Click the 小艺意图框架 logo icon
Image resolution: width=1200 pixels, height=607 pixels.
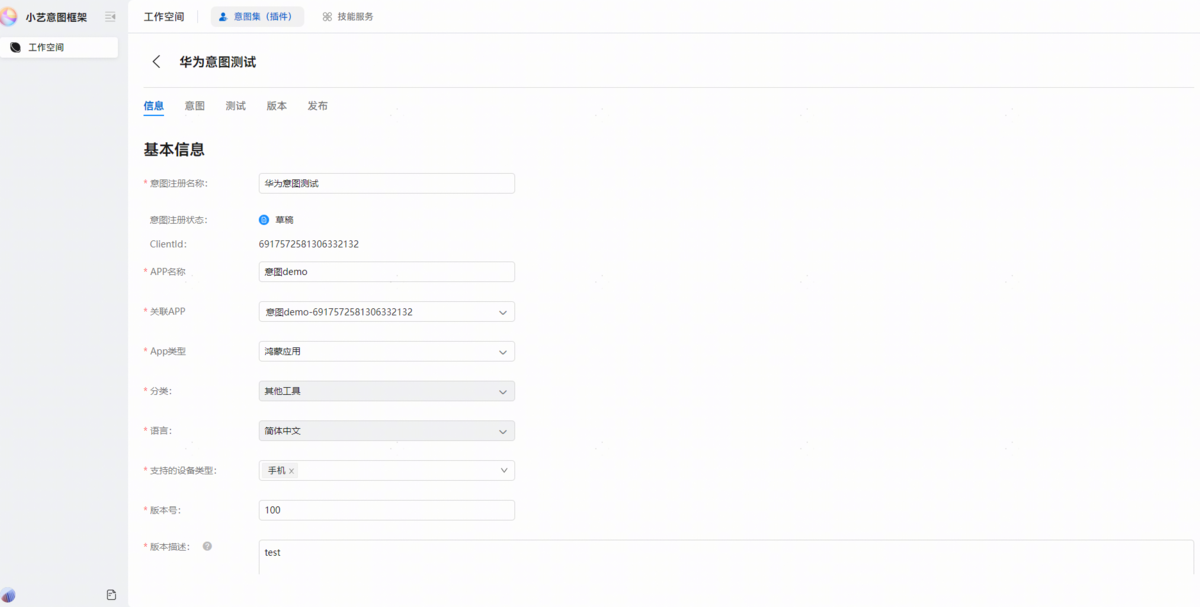(x=9, y=17)
